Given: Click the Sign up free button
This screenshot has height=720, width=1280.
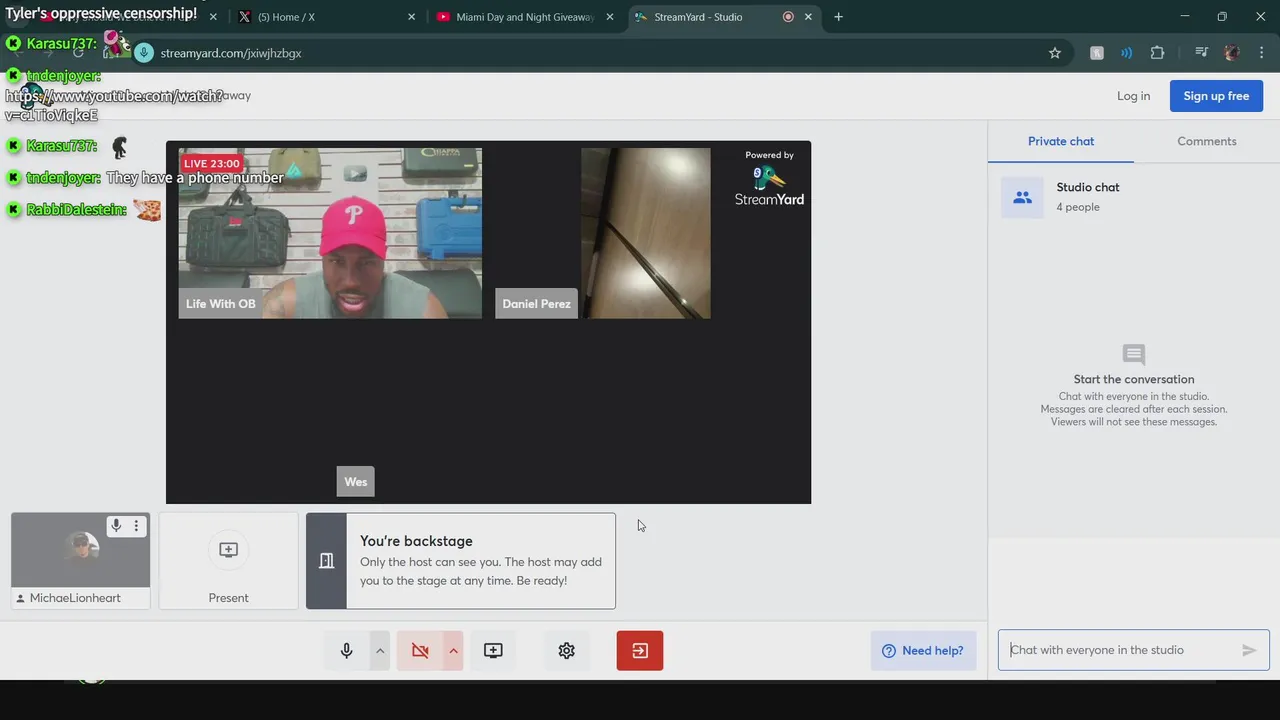Looking at the screenshot, I should coord(1216,96).
